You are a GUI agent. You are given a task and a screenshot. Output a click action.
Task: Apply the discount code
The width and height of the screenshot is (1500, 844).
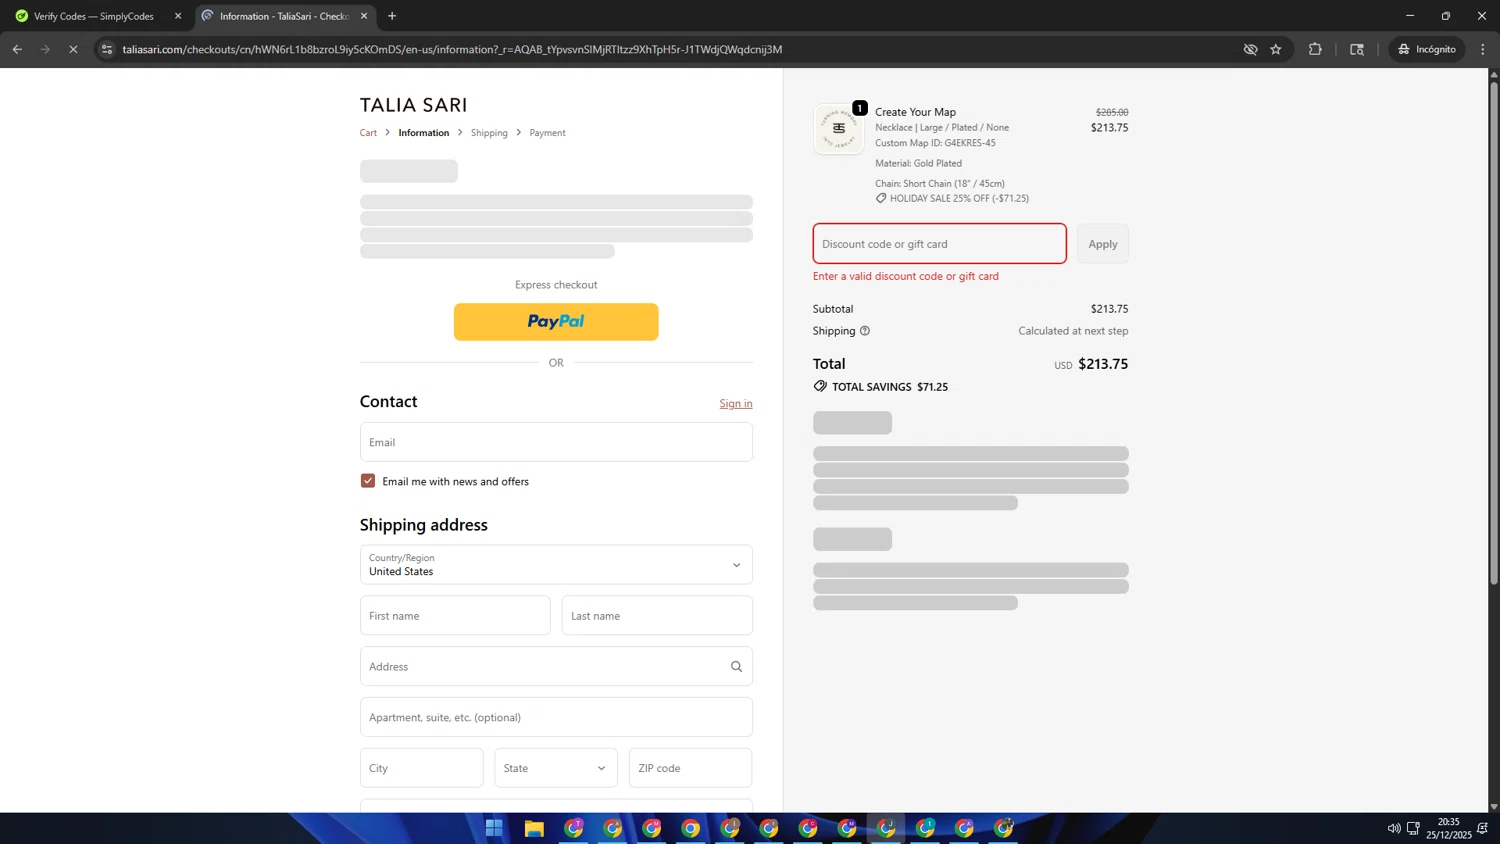(1103, 244)
